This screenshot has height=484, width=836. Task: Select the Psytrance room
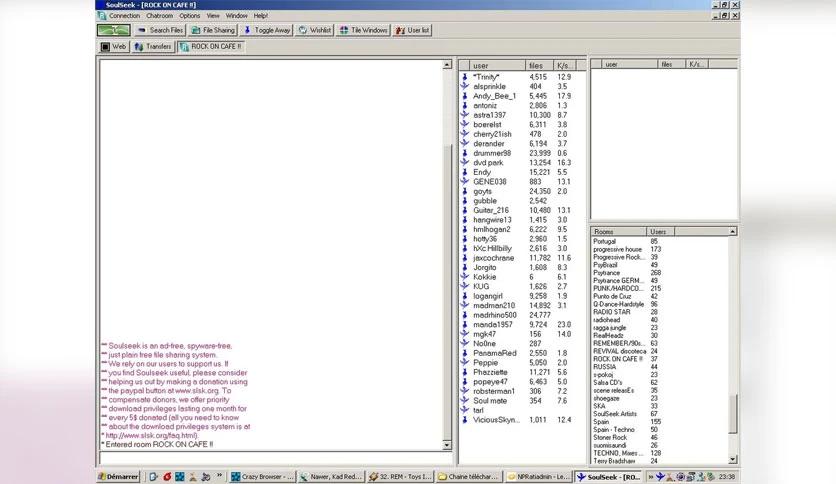(x=606, y=272)
